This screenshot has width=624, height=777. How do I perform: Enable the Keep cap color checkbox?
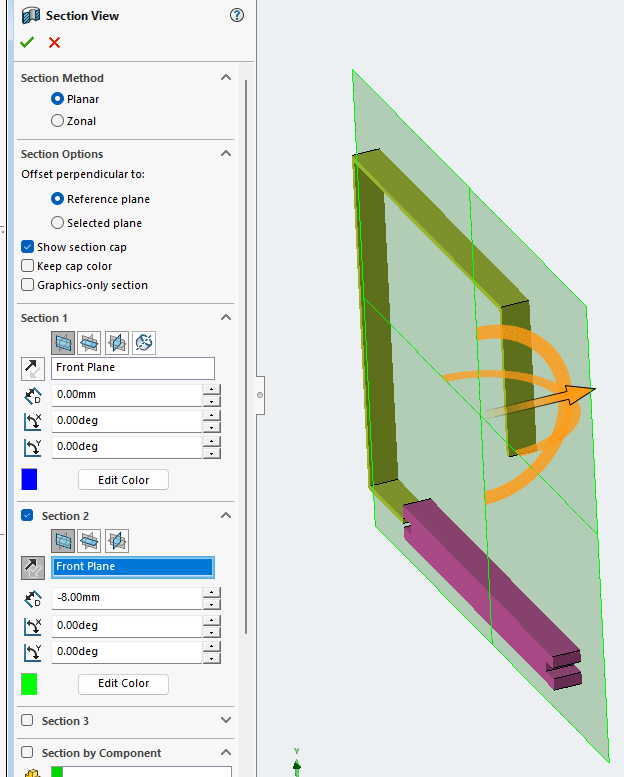pyautogui.click(x=28, y=266)
